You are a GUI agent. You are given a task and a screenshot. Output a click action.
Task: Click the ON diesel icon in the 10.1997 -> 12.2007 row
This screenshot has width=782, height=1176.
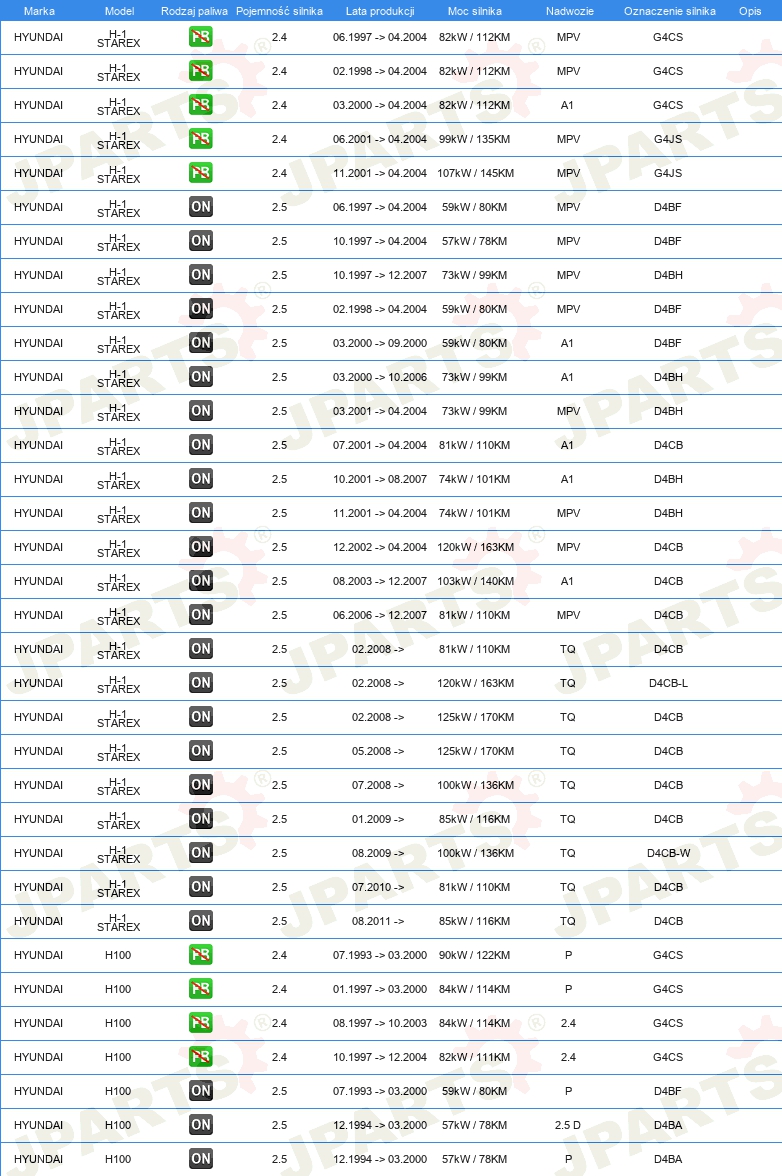point(200,274)
